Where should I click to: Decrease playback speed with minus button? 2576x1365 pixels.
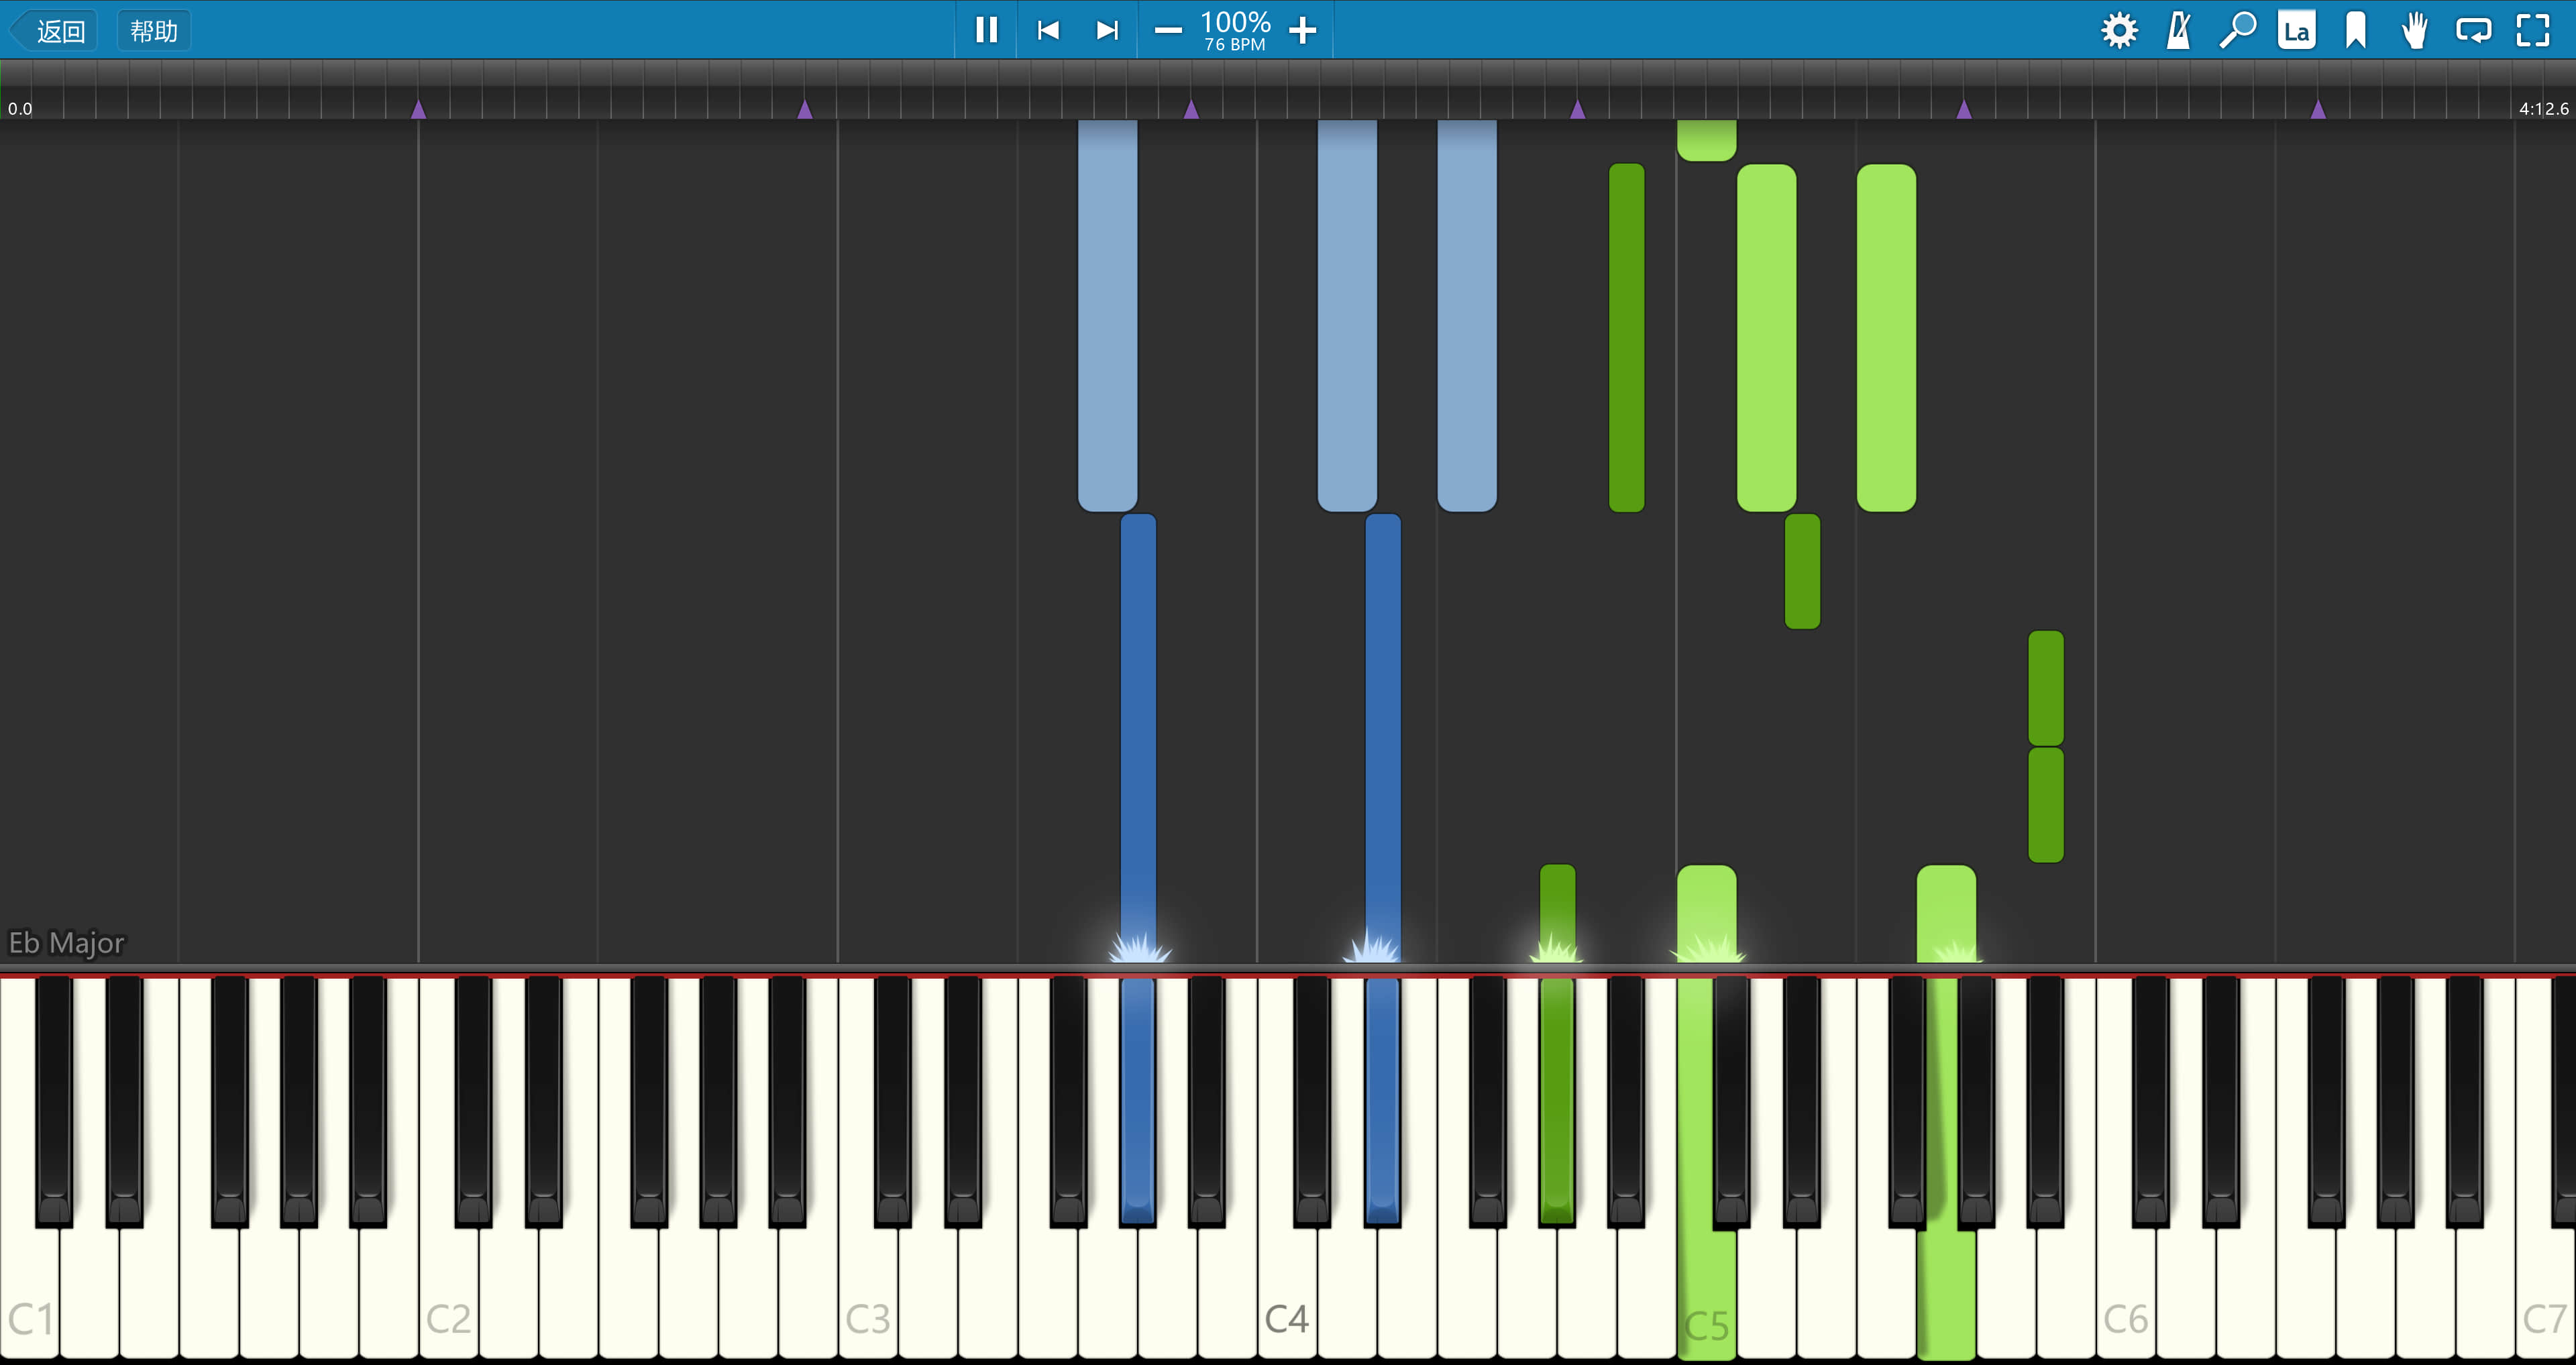click(x=1168, y=30)
